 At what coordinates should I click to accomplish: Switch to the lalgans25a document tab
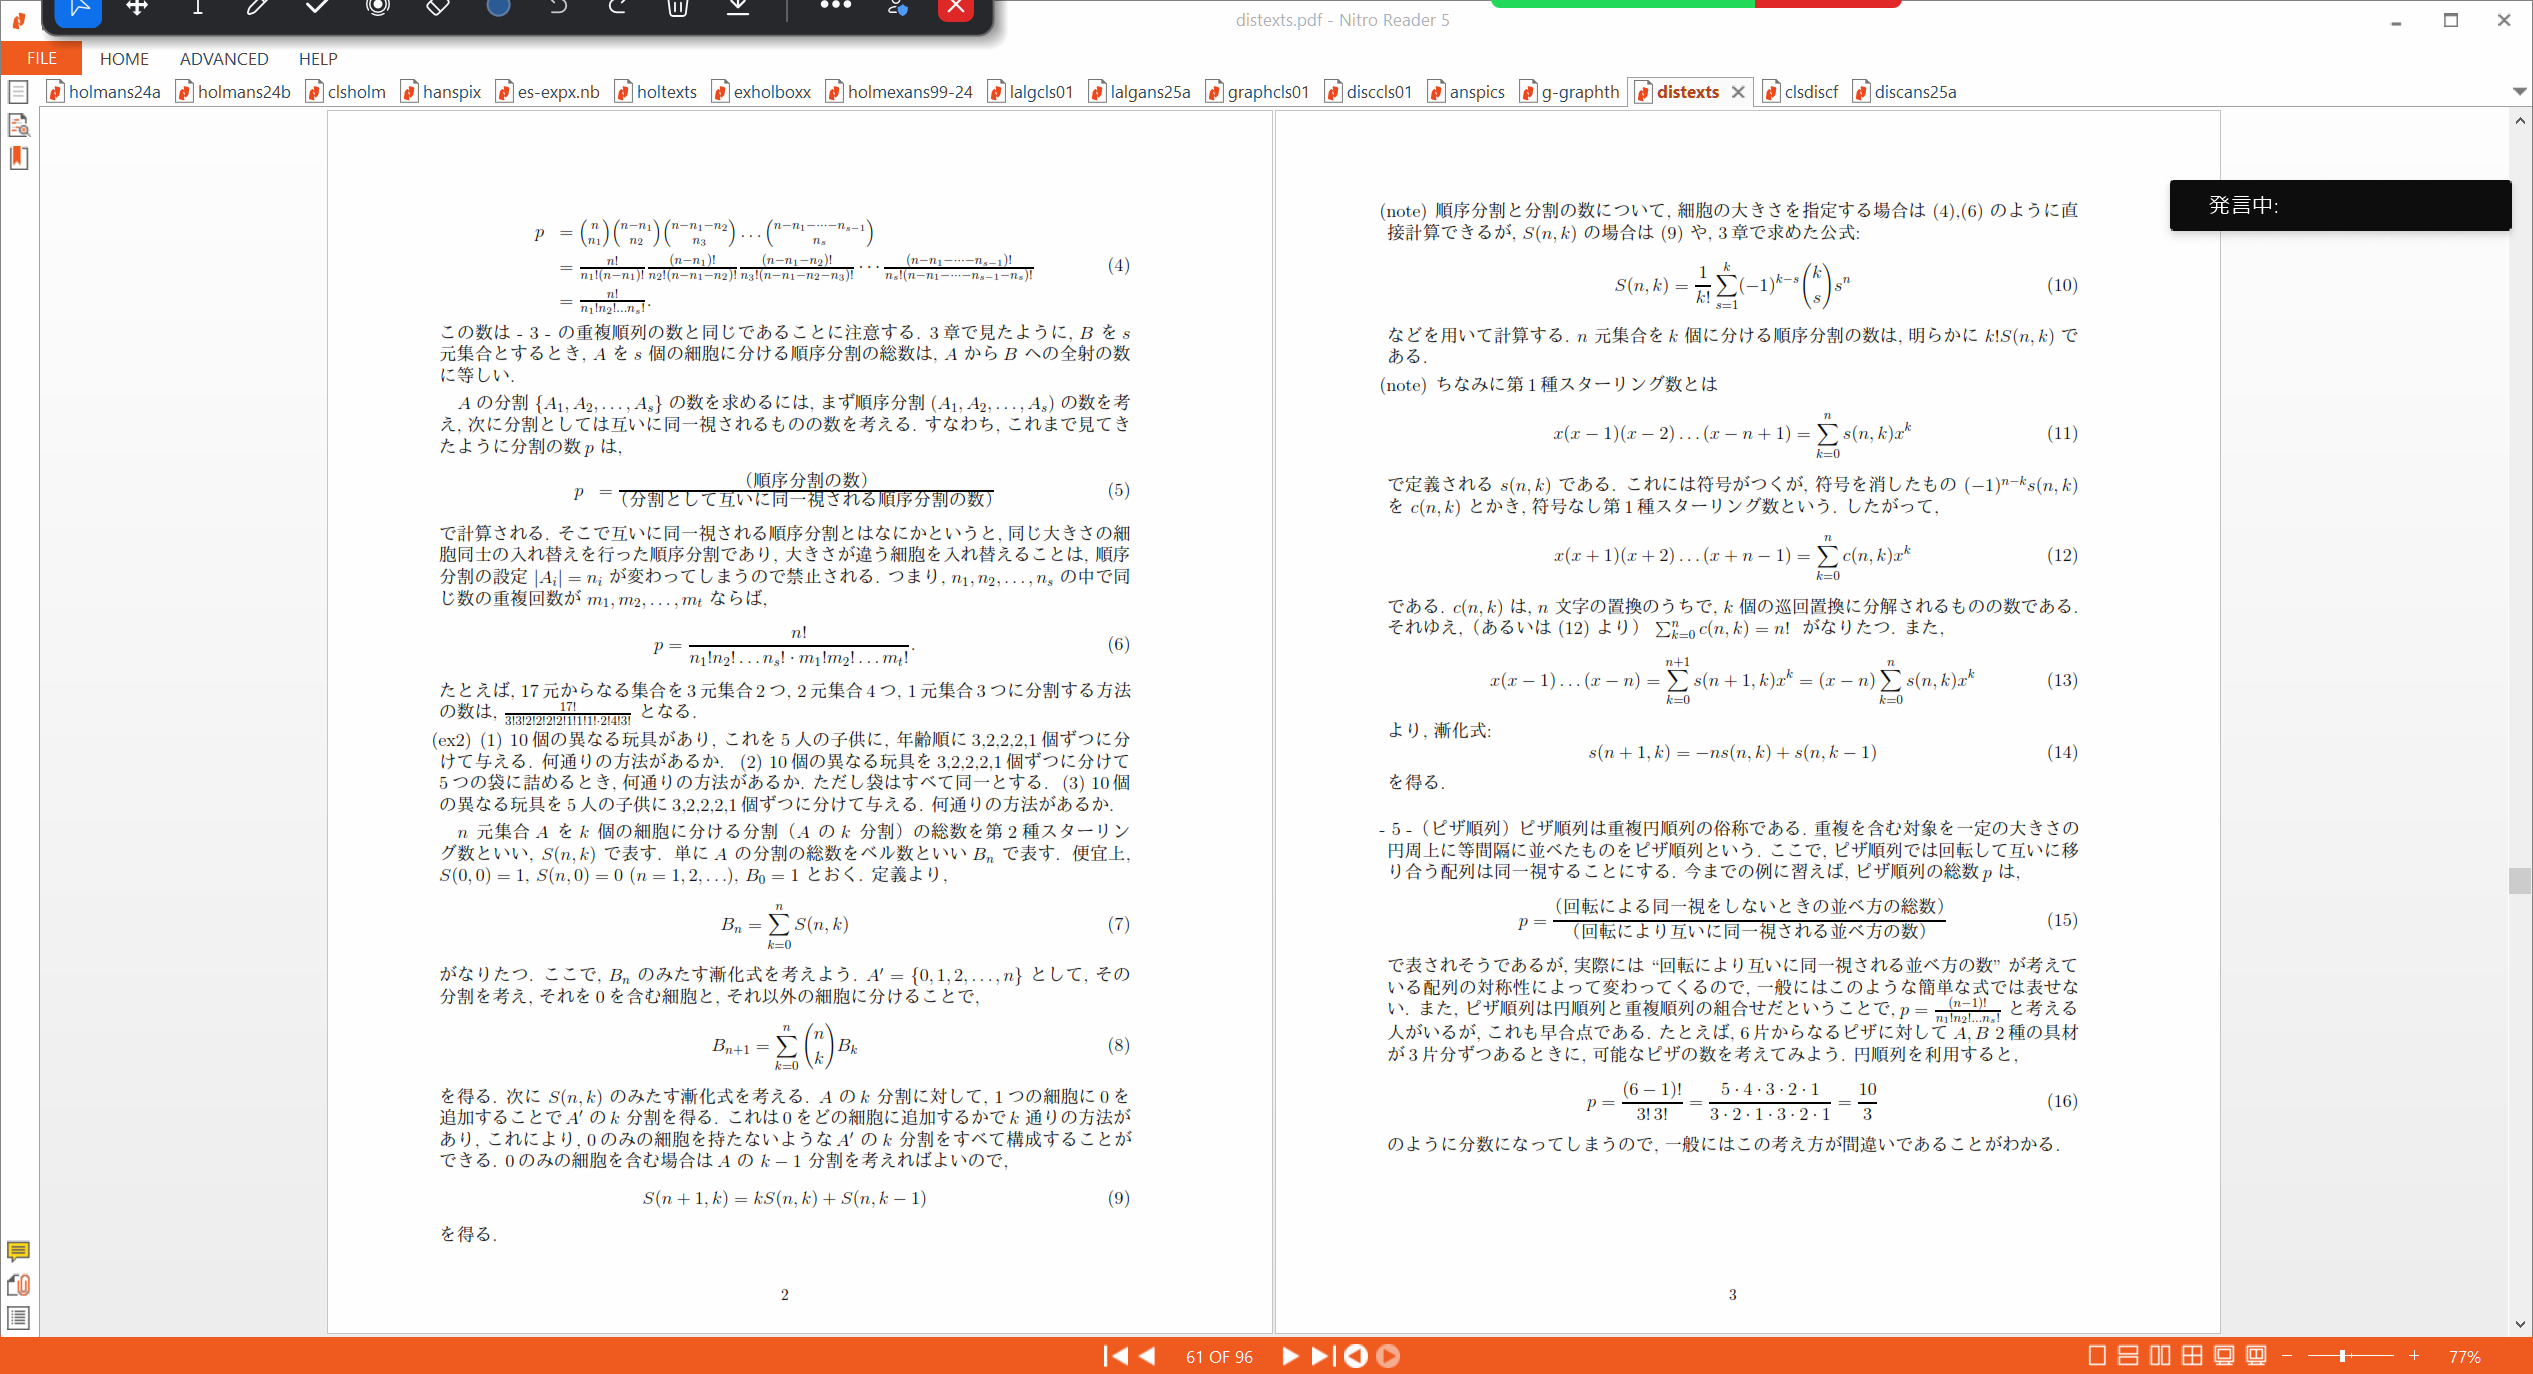[x=1139, y=92]
